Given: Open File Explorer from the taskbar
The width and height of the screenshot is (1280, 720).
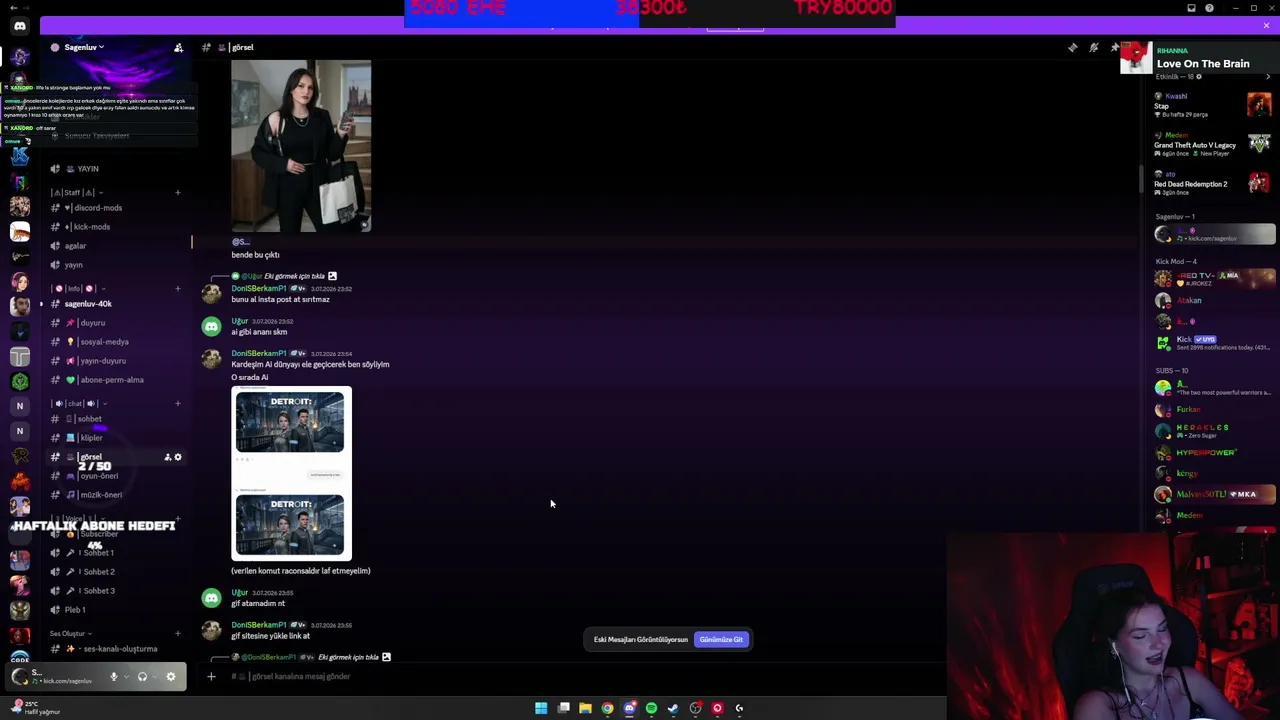Looking at the screenshot, I should coord(585,708).
